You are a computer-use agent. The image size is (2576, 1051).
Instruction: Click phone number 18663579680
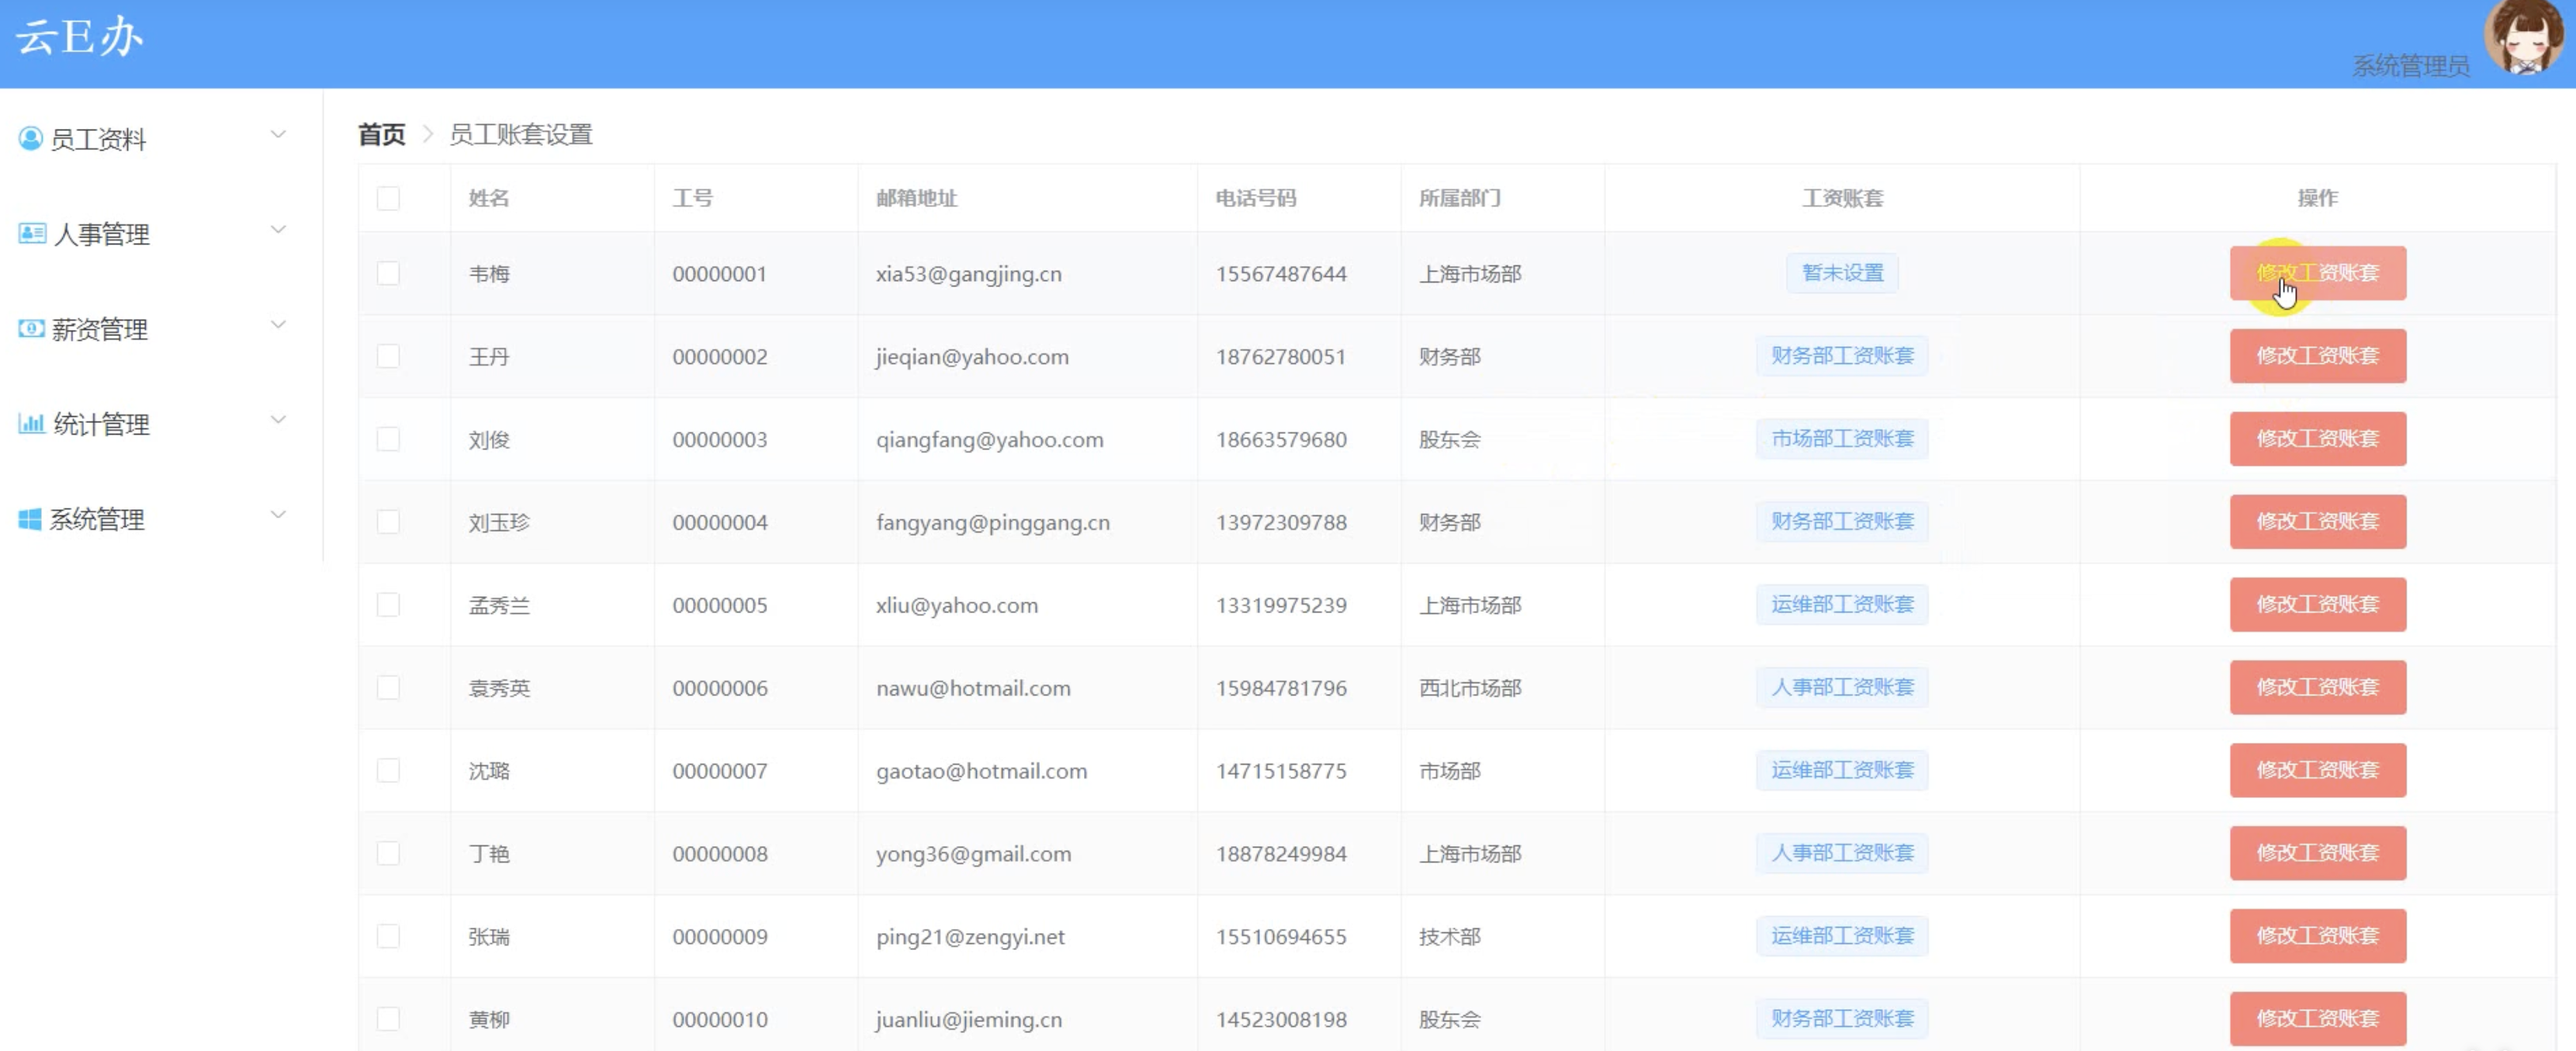pos(1281,440)
